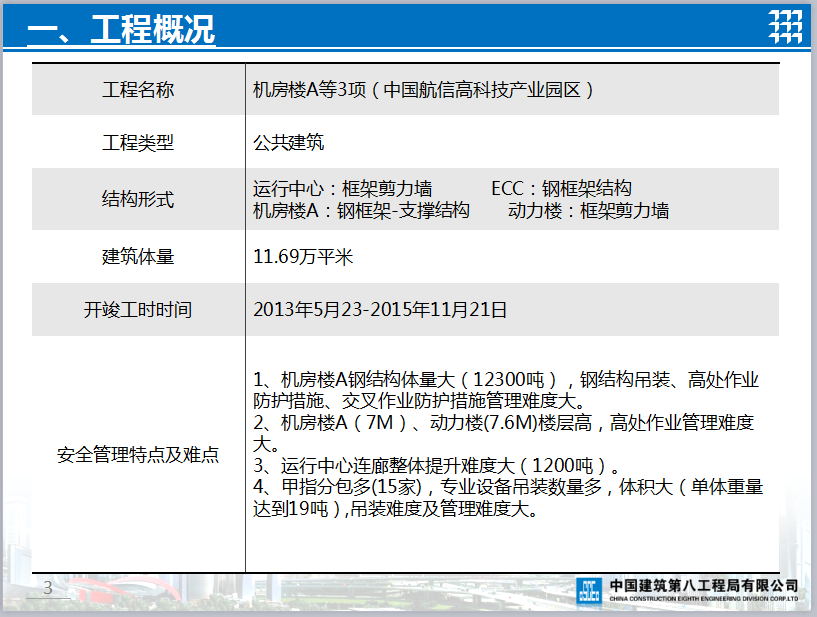Click point 3 about 运行中心连廊整体提升
Image resolution: width=817 pixels, height=617 pixels.
click(437, 465)
